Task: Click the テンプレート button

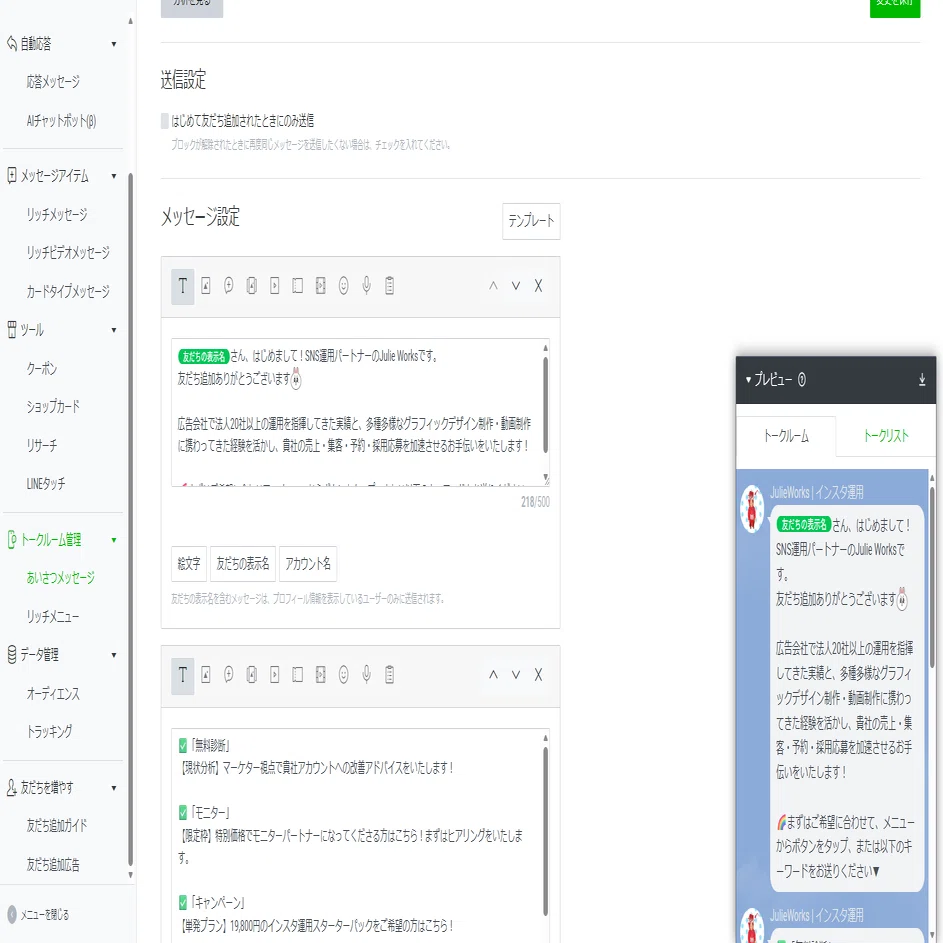Action: 531,221
